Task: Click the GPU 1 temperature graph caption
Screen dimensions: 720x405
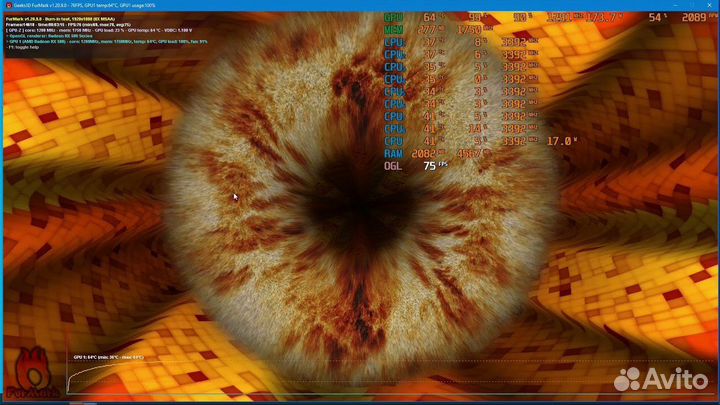Action: click(x=108, y=357)
